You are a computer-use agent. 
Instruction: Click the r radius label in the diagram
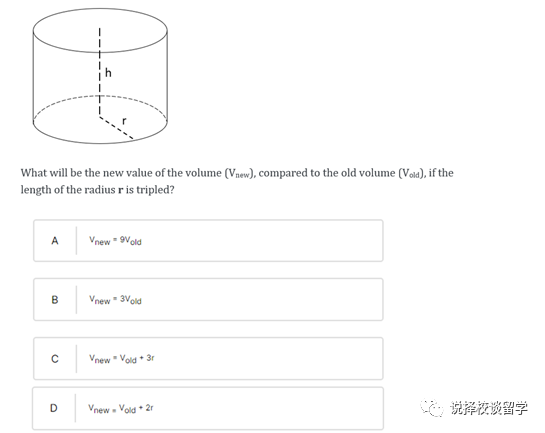pyautogui.click(x=124, y=121)
